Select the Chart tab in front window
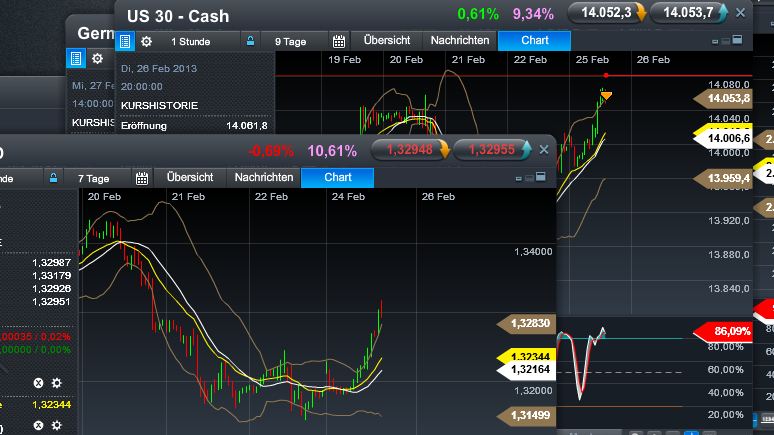Image resolution: width=774 pixels, height=435 pixels. tap(338, 177)
